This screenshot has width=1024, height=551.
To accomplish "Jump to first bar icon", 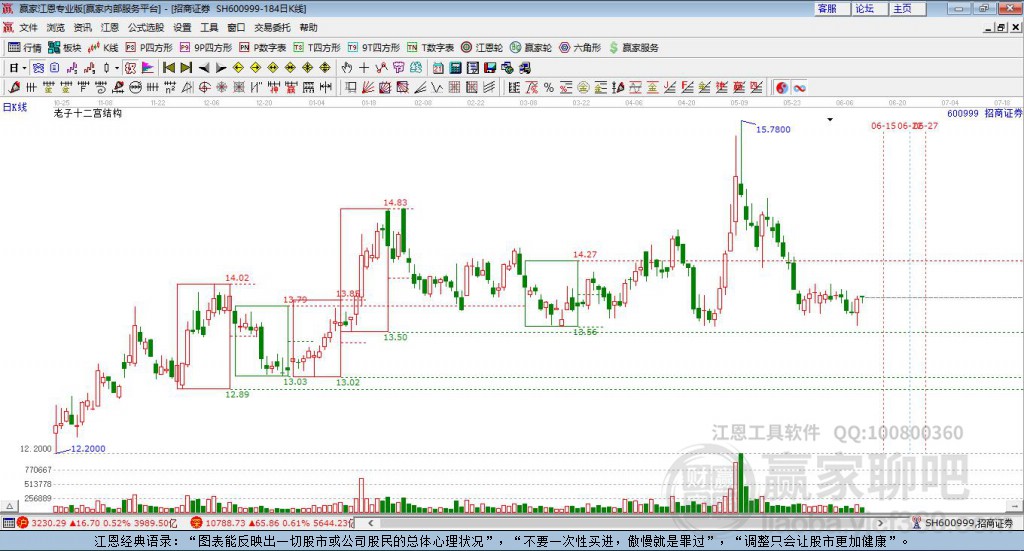I will (x=168, y=68).
